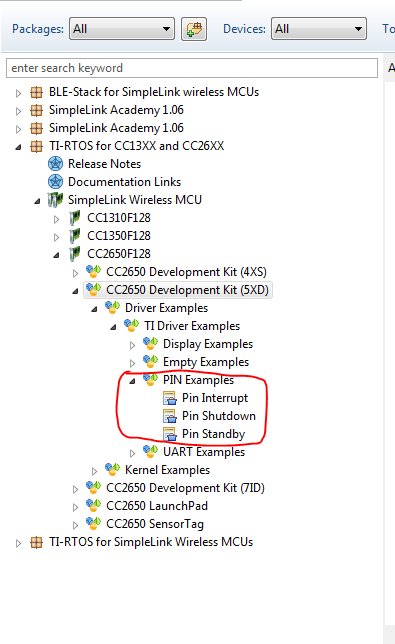The width and height of the screenshot is (395, 644).
Task: Collapse PIN Examples
Action: coord(132,381)
